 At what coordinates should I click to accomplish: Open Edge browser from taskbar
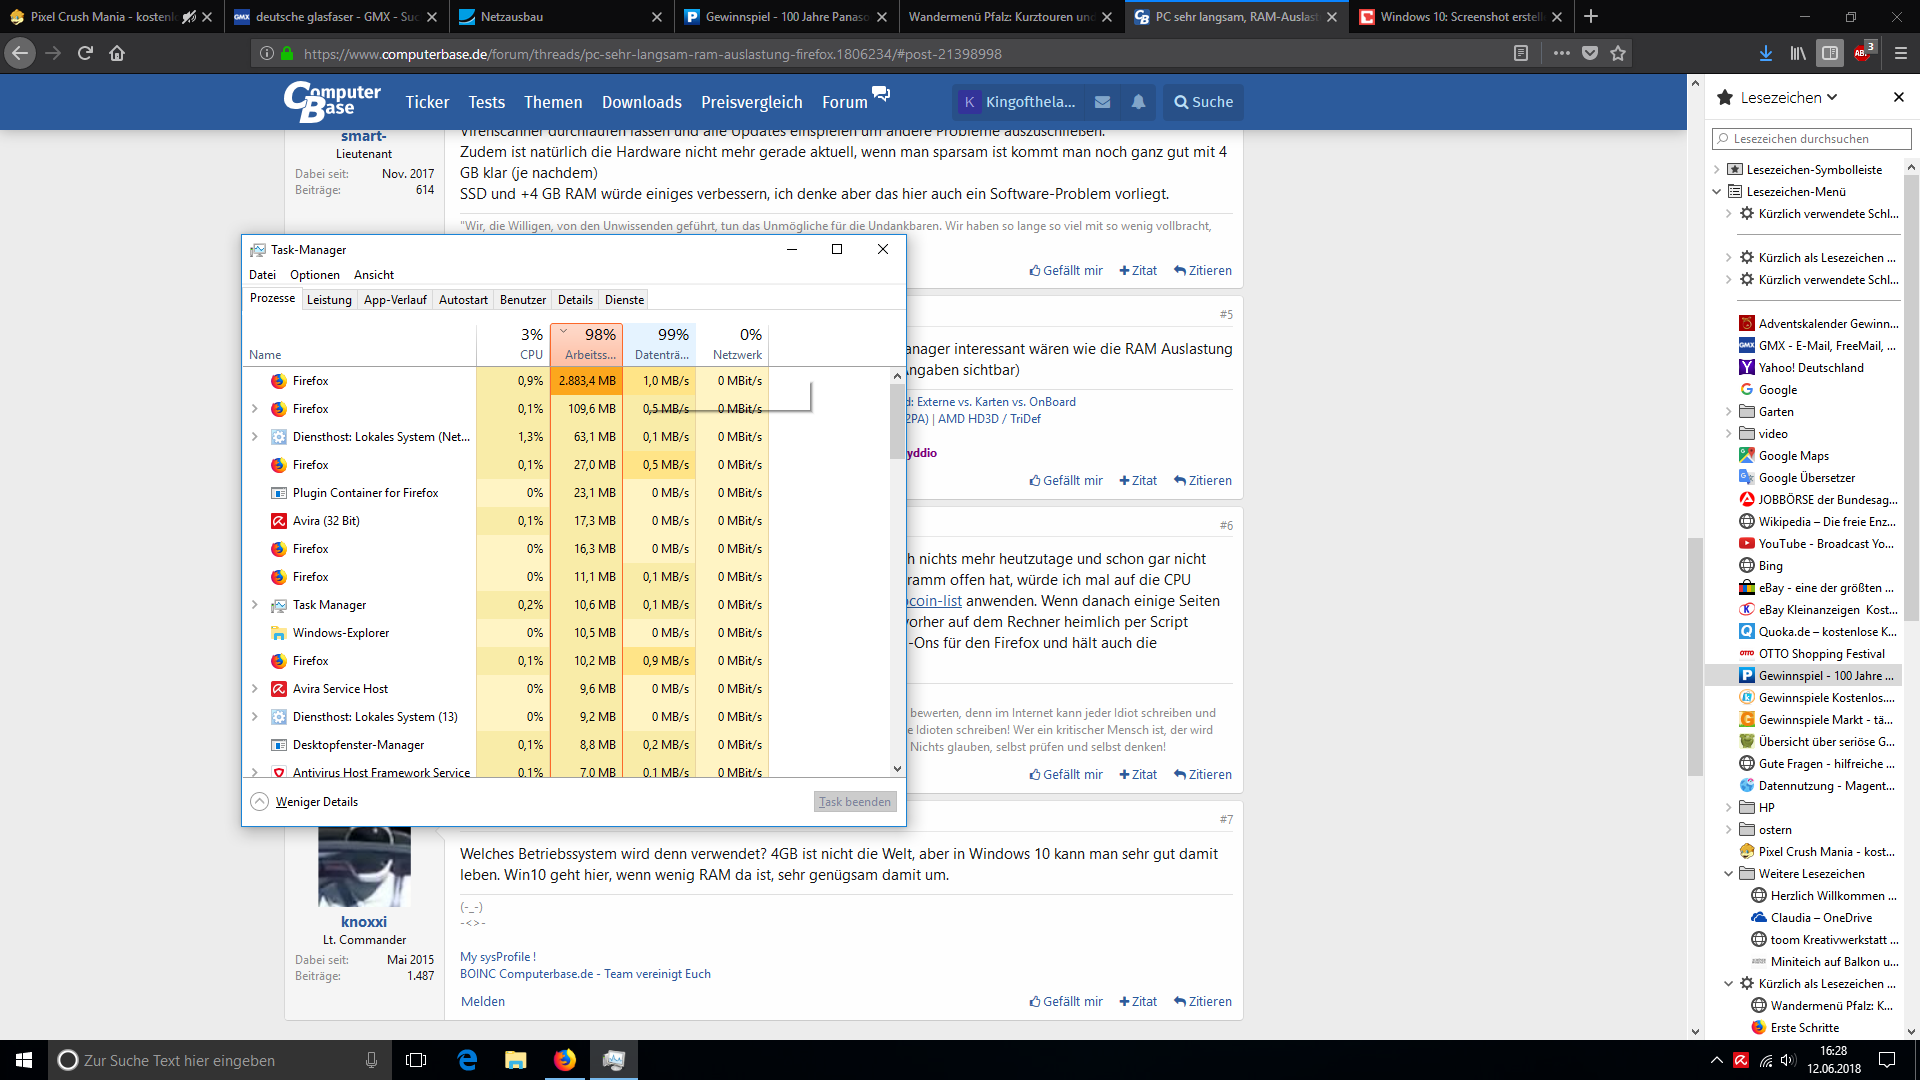pyautogui.click(x=467, y=1060)
